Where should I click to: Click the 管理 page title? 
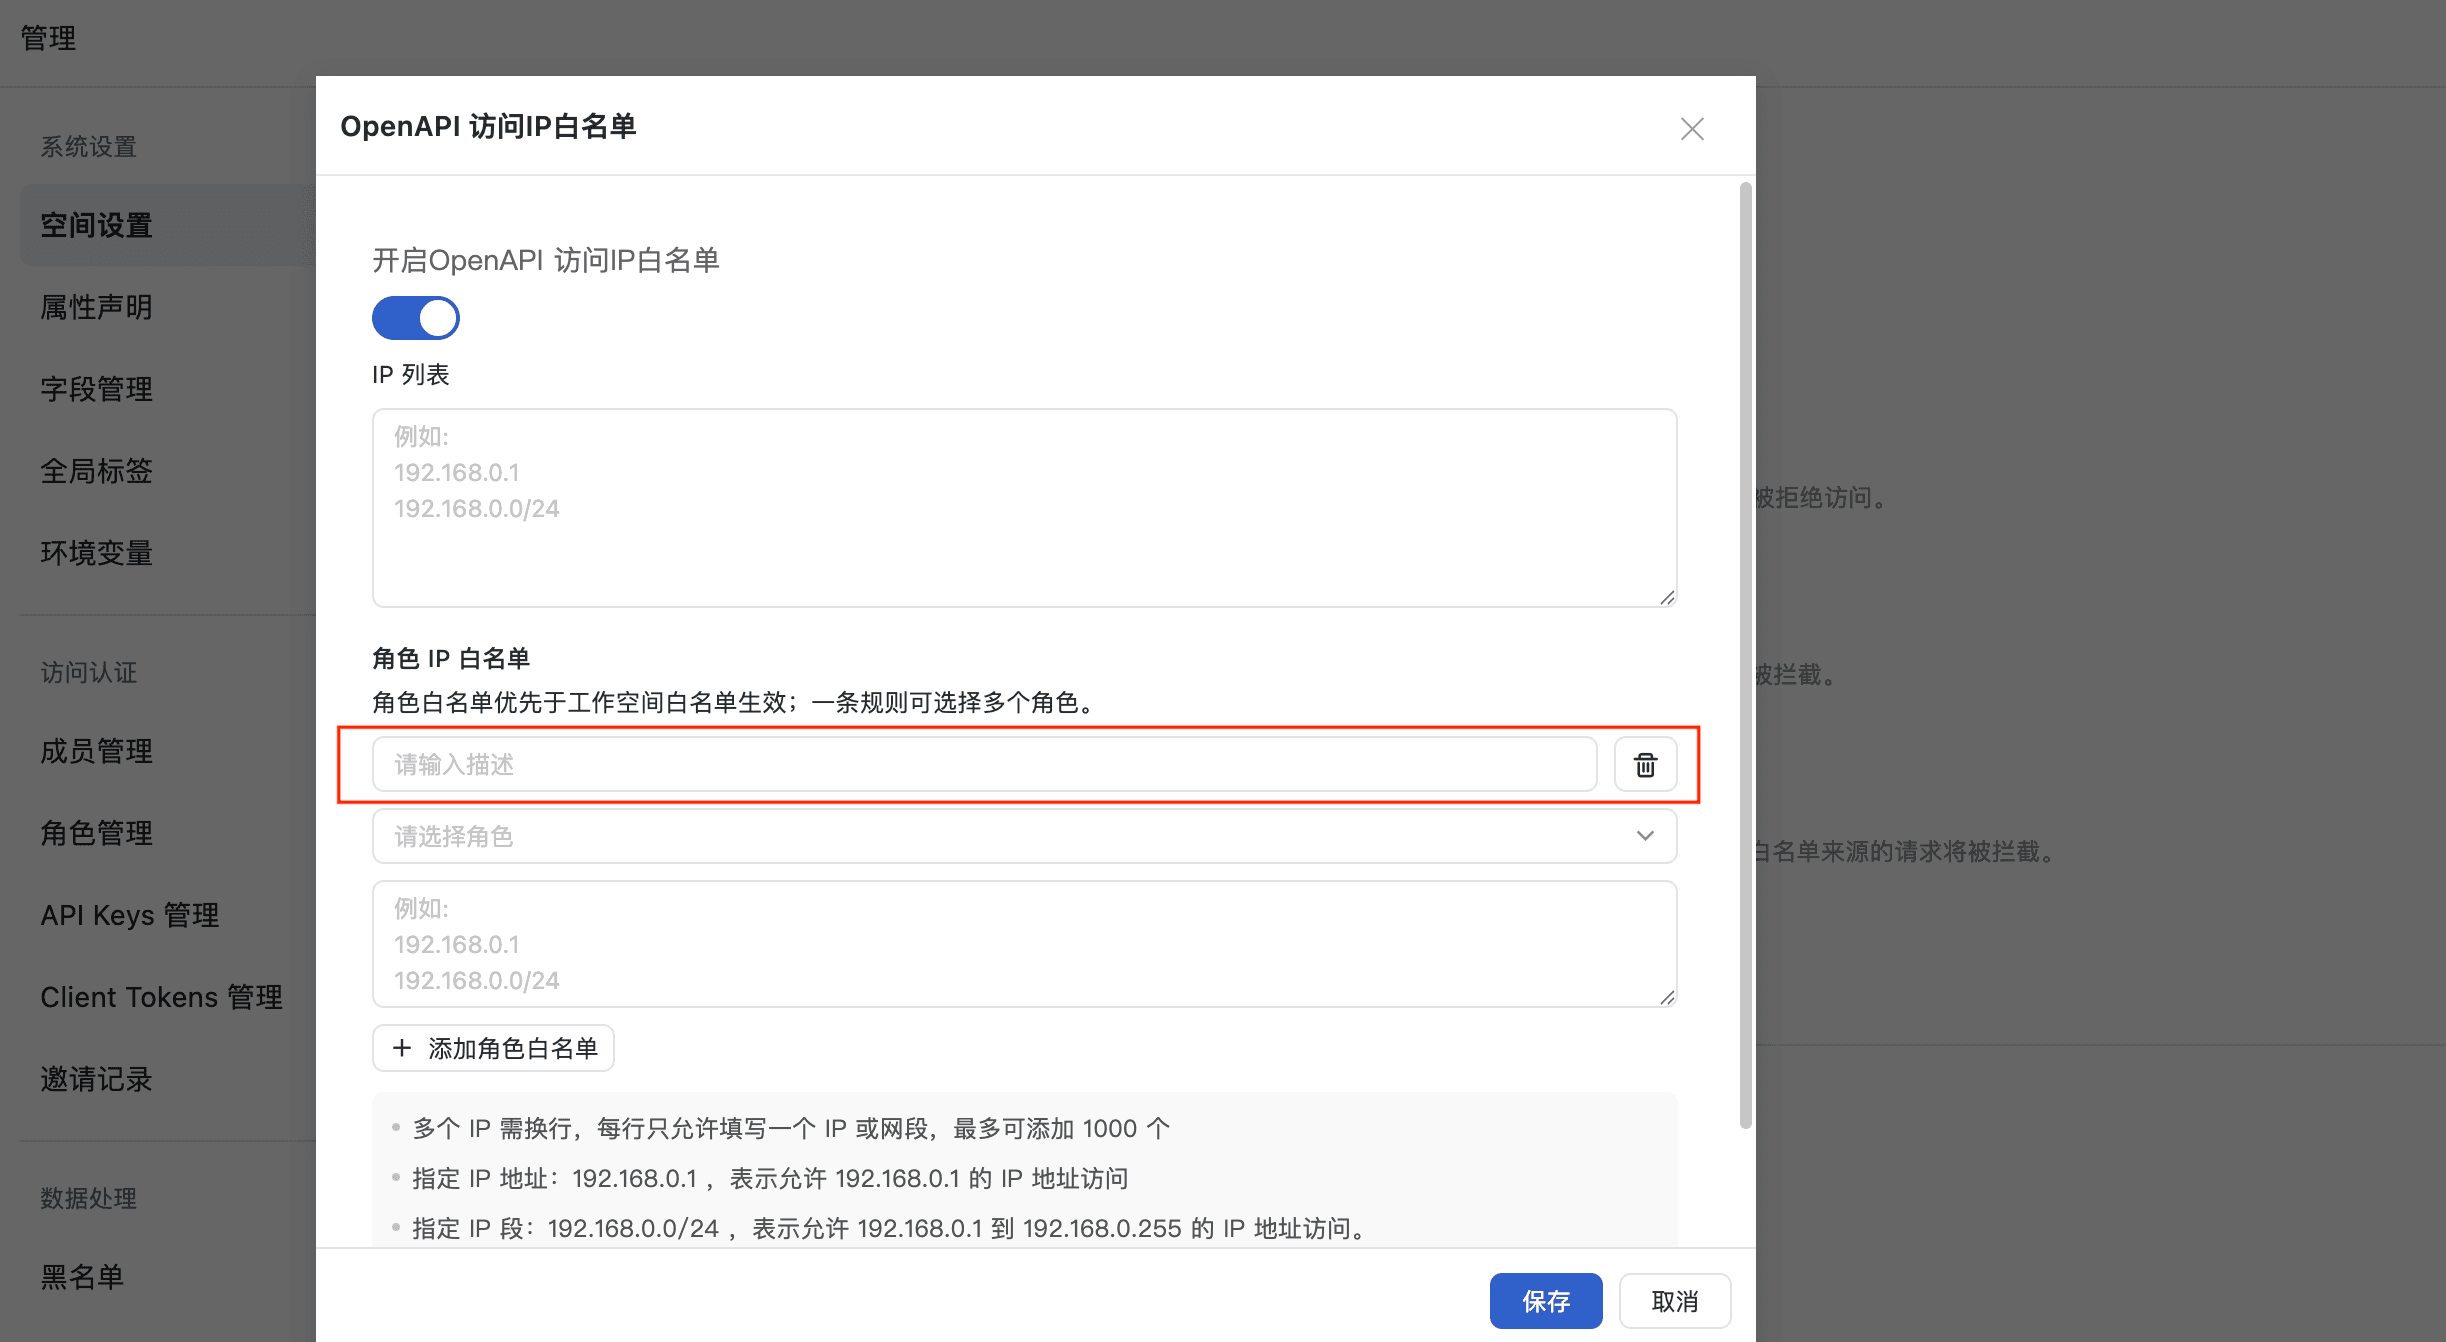click(x=48, y=38)
